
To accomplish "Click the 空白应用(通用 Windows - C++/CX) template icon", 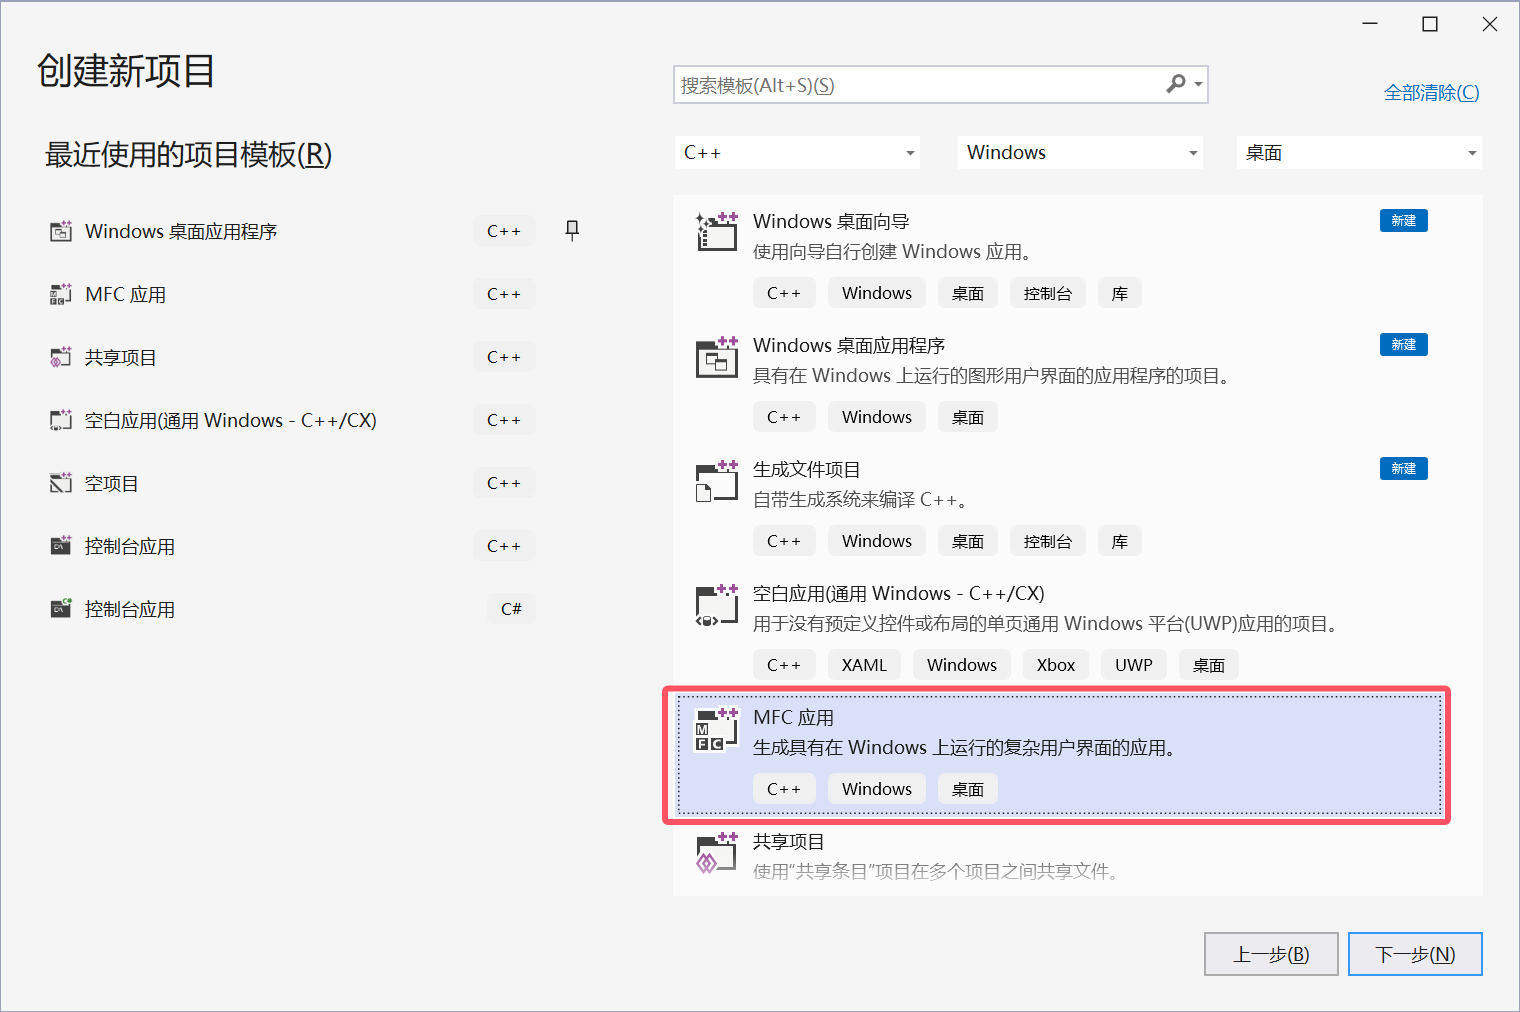I will click(x=717, y=604).
